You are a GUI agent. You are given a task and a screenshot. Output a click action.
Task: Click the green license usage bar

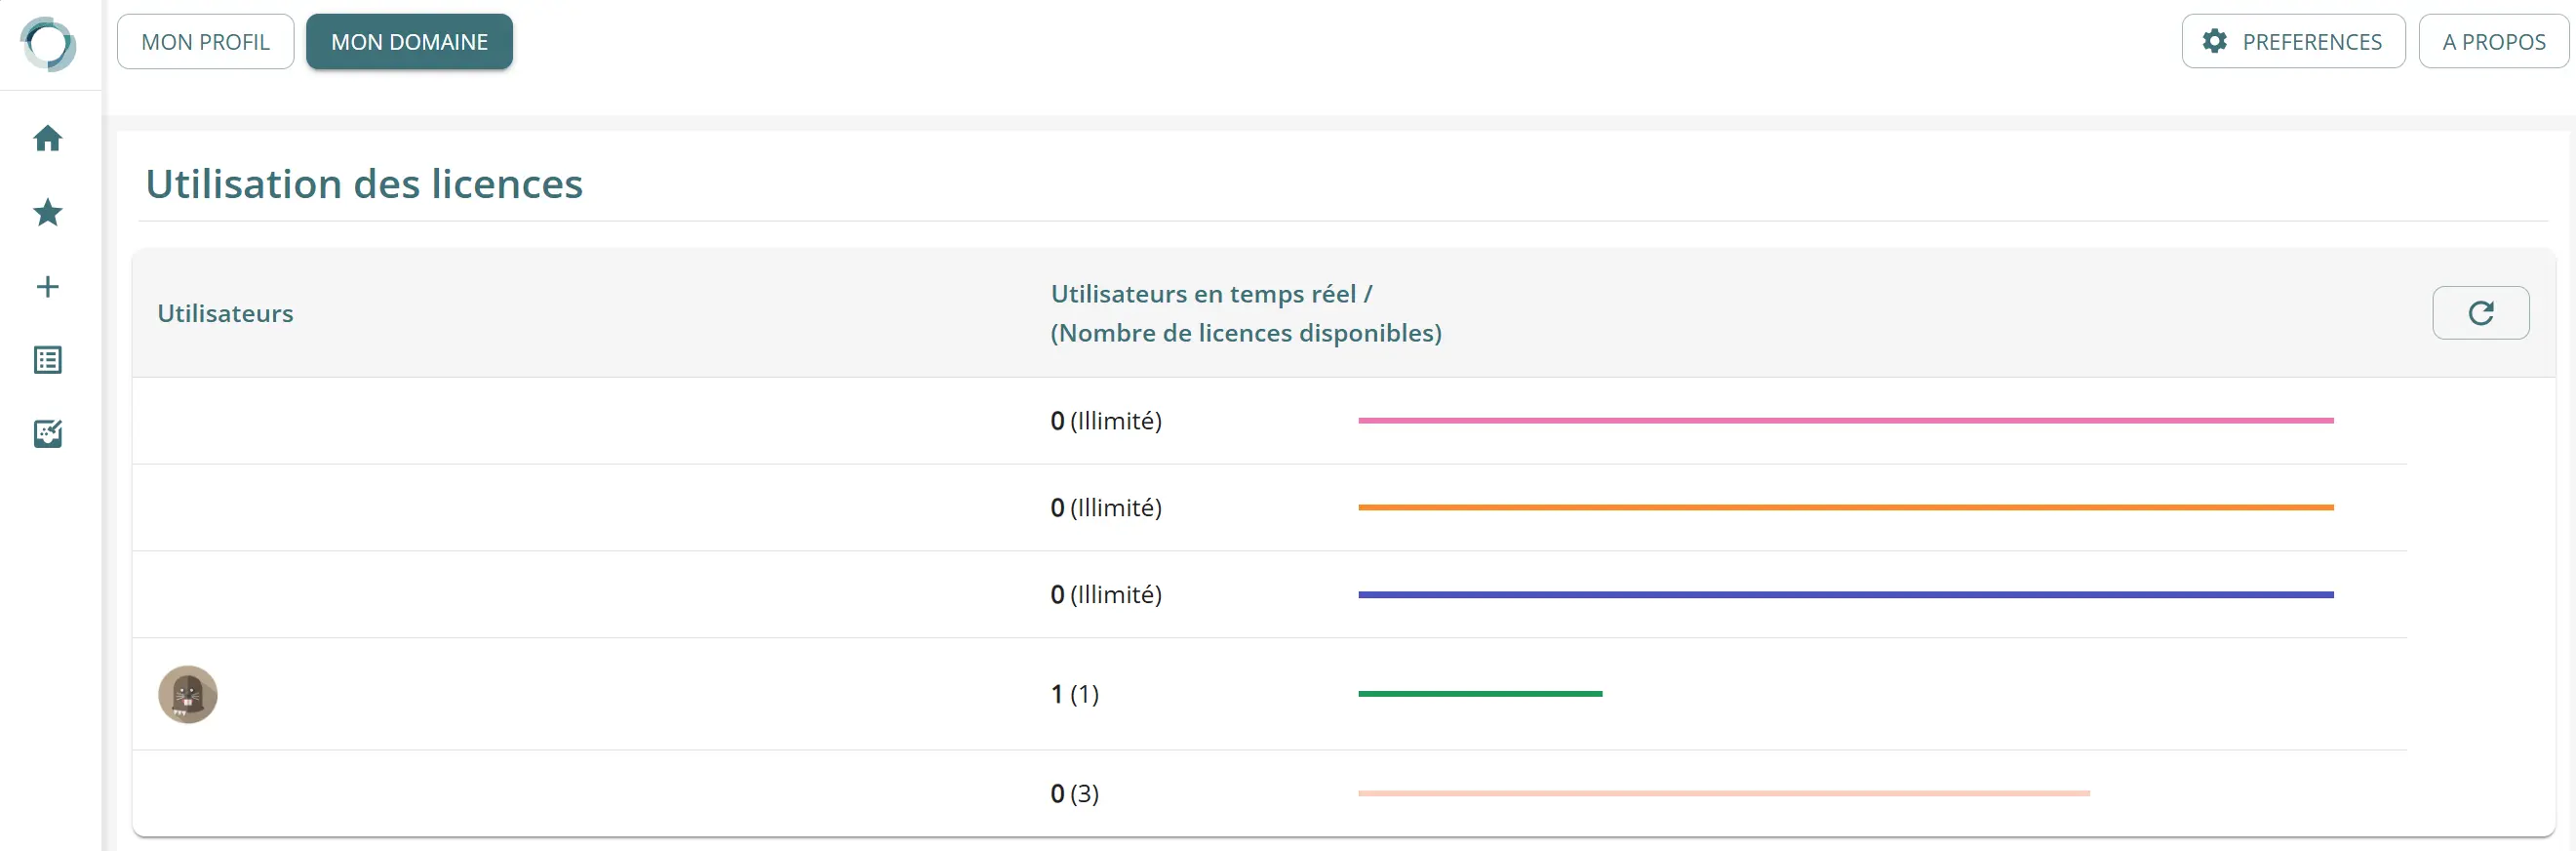point(1480,694)
